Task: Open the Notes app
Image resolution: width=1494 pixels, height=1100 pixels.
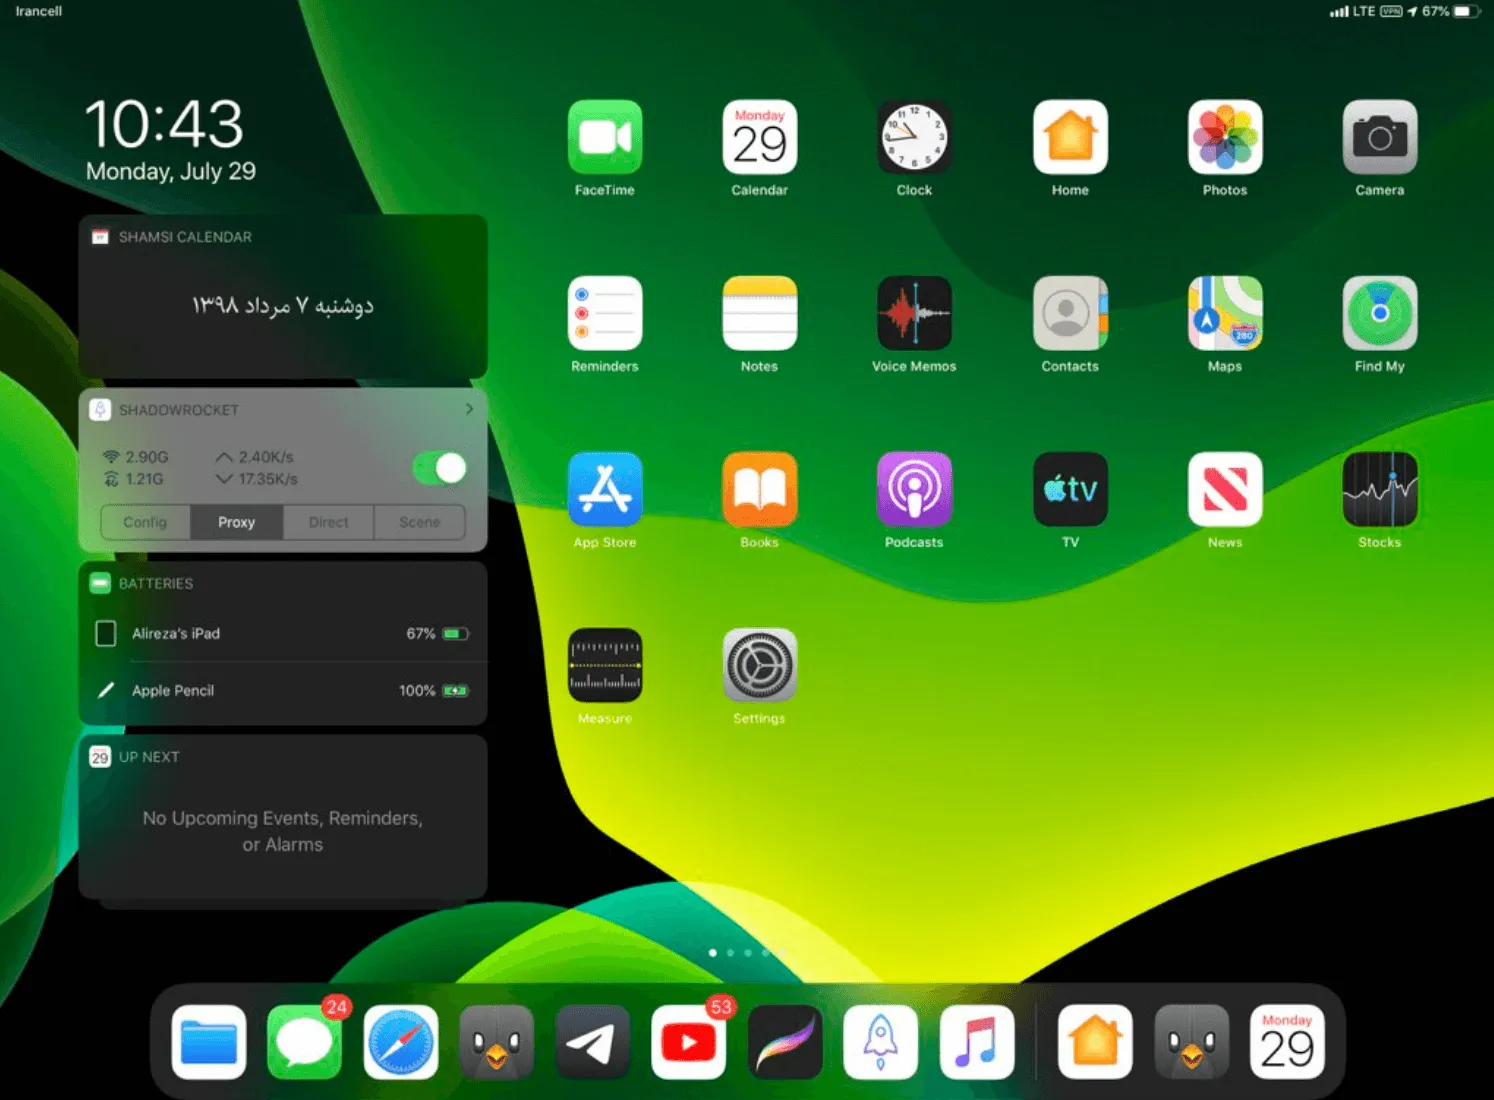Action: coord(759,313)
